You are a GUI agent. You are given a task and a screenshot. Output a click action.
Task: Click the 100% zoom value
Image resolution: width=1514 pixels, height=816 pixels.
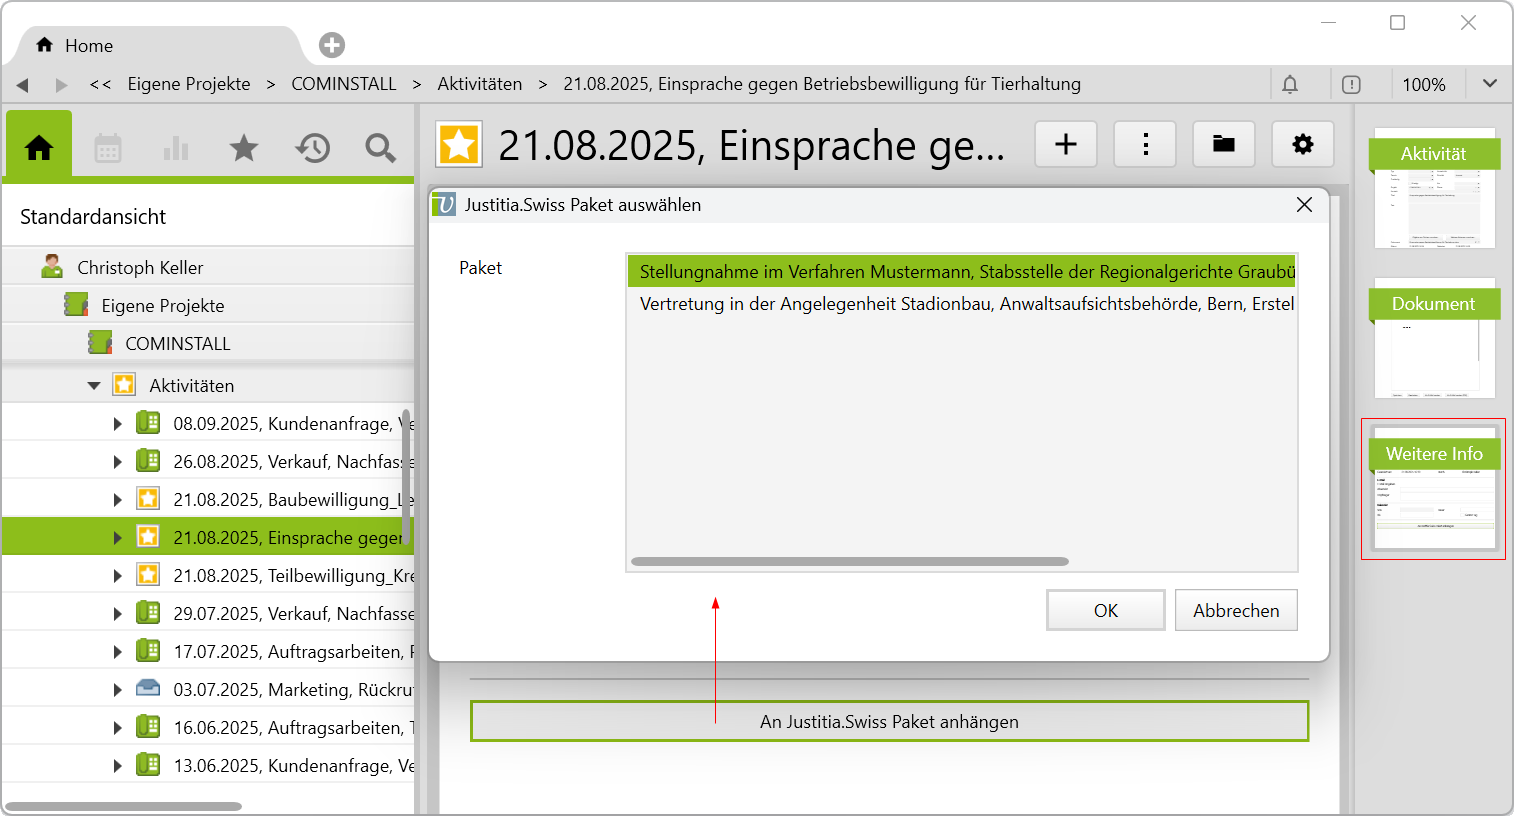(1424, 84)
